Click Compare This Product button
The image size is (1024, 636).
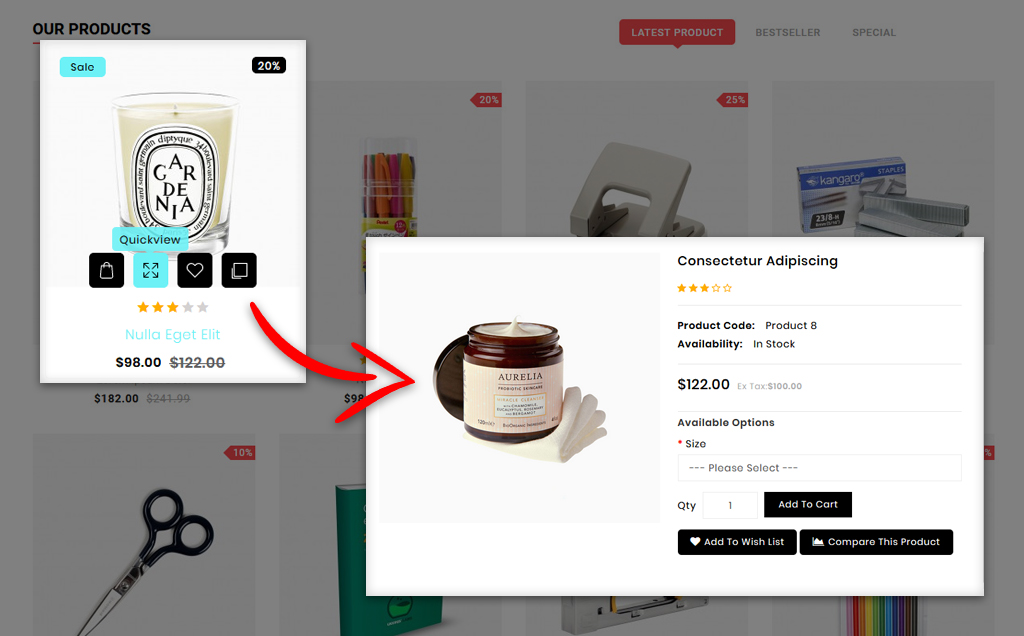pos(876,542)
